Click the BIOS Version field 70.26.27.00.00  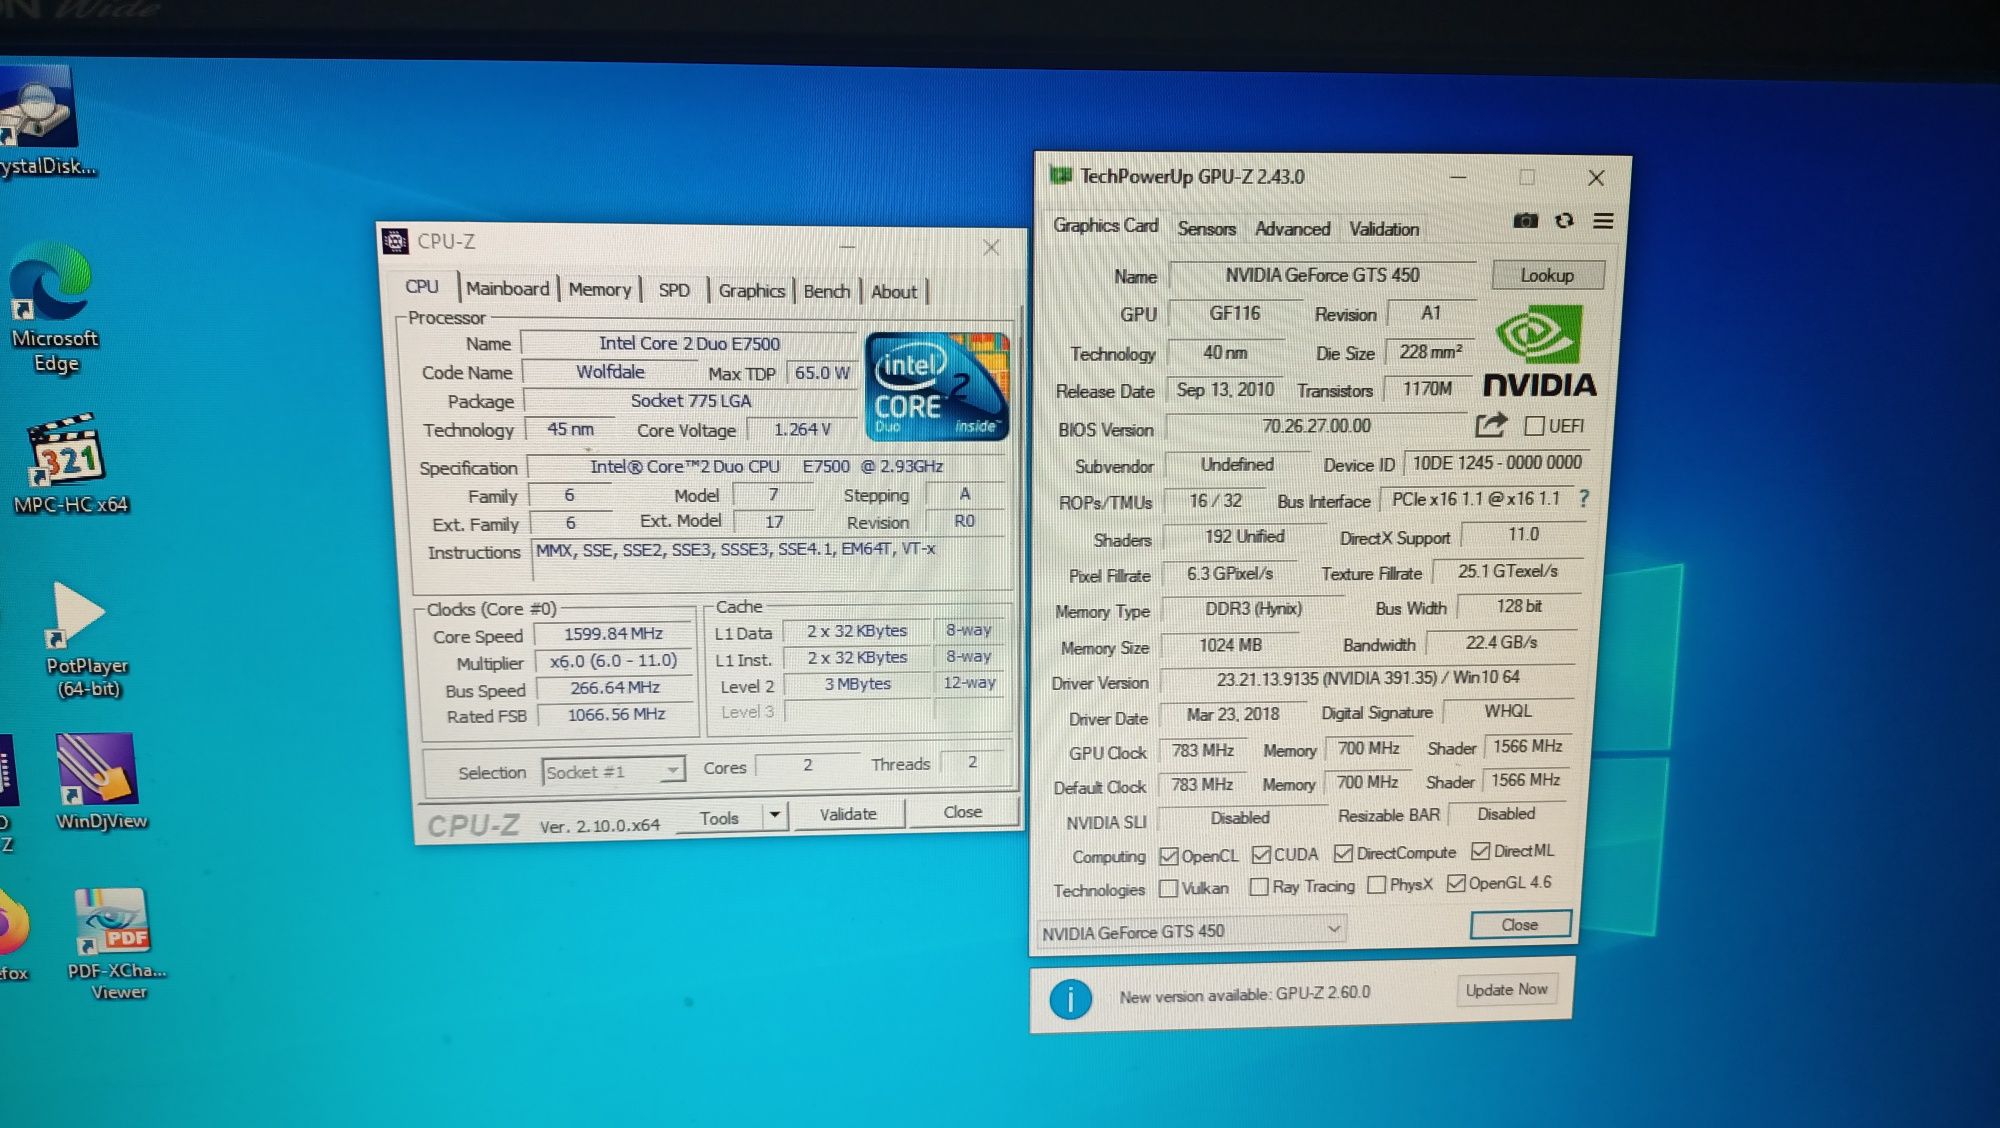coord(1316,426)
